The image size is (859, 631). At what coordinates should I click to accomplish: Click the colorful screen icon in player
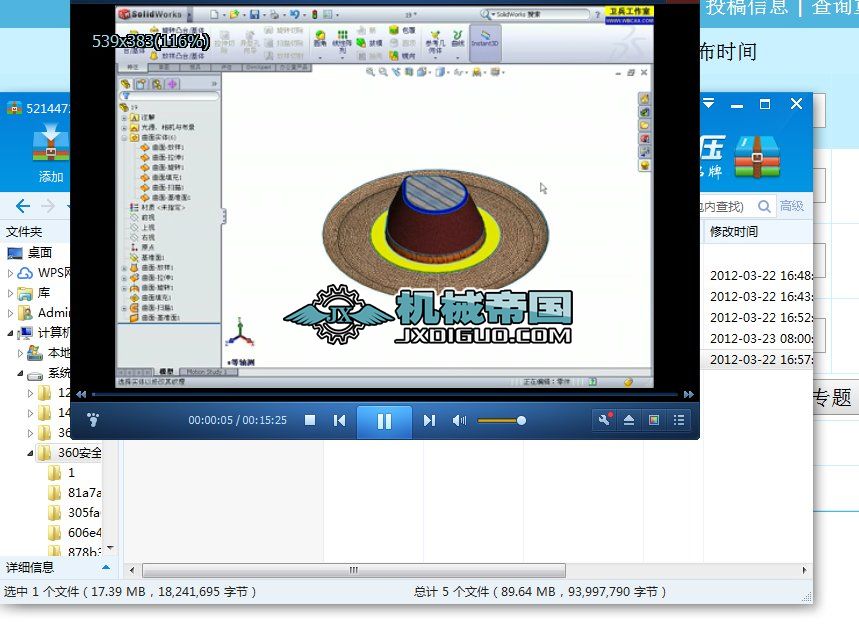(654, 420)
